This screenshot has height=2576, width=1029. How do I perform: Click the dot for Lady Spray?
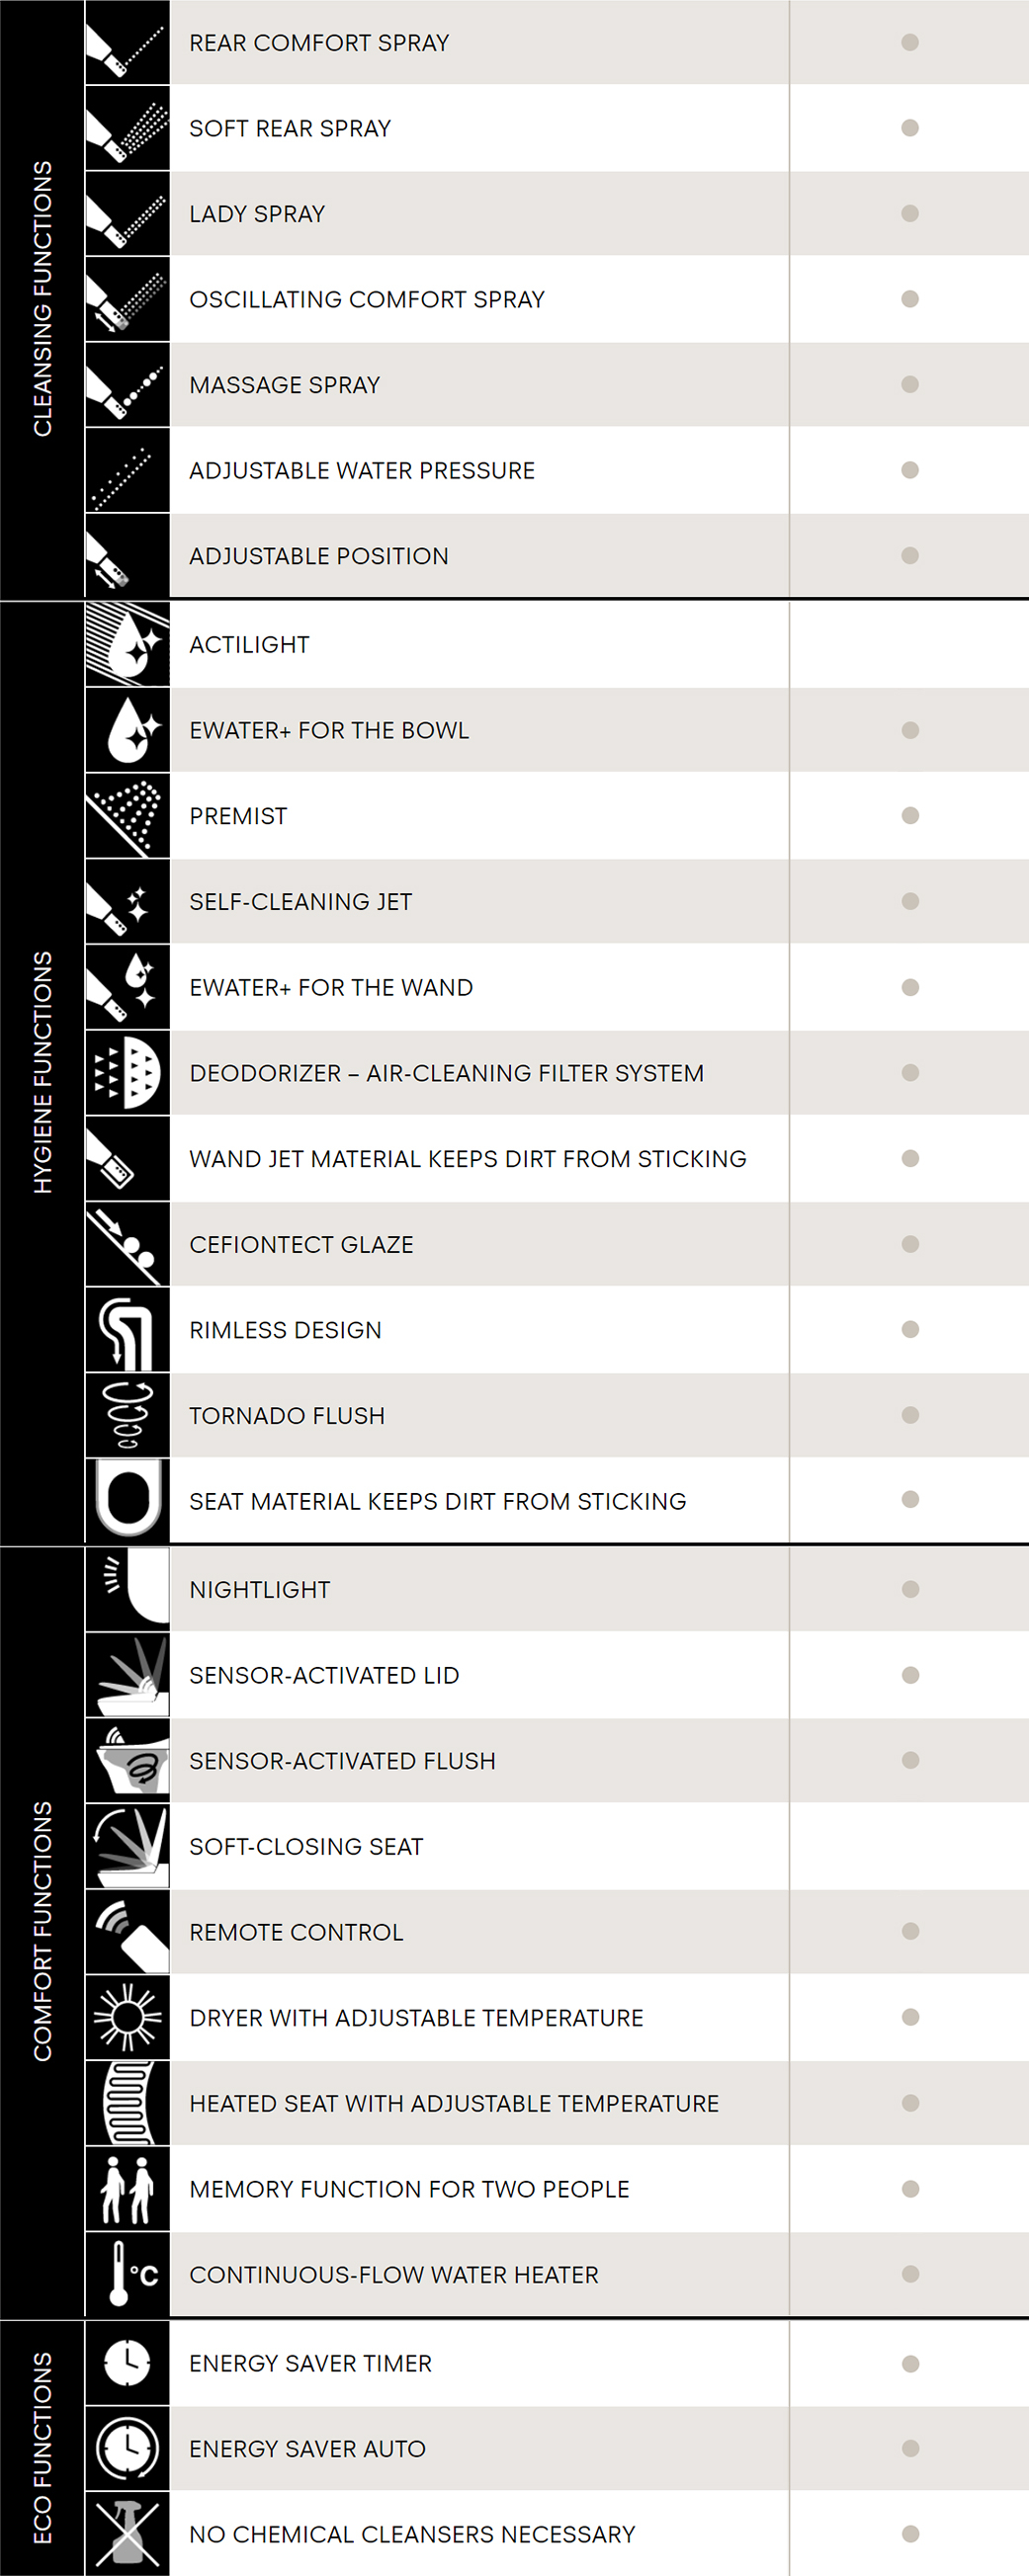(910, 213)
